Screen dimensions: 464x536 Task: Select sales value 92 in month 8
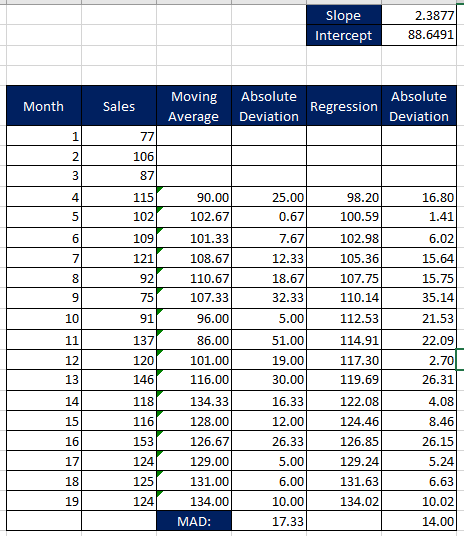click(119, 278)
